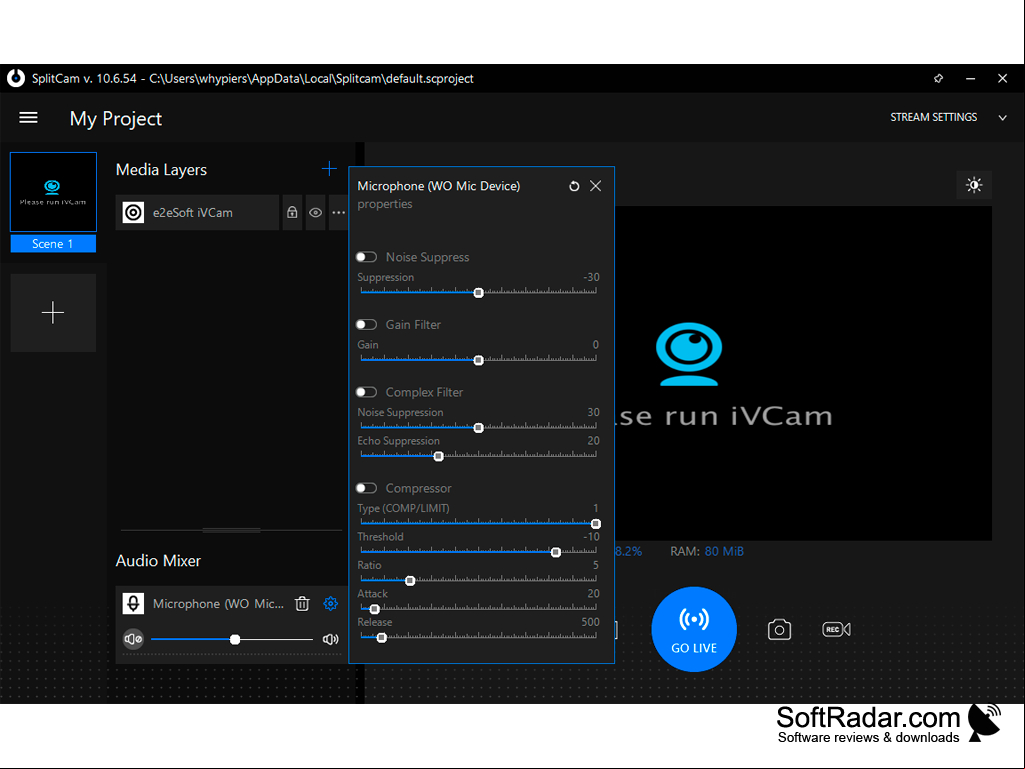
Task: Enable the Noise Suppress toggle
Action: (366, 257)
